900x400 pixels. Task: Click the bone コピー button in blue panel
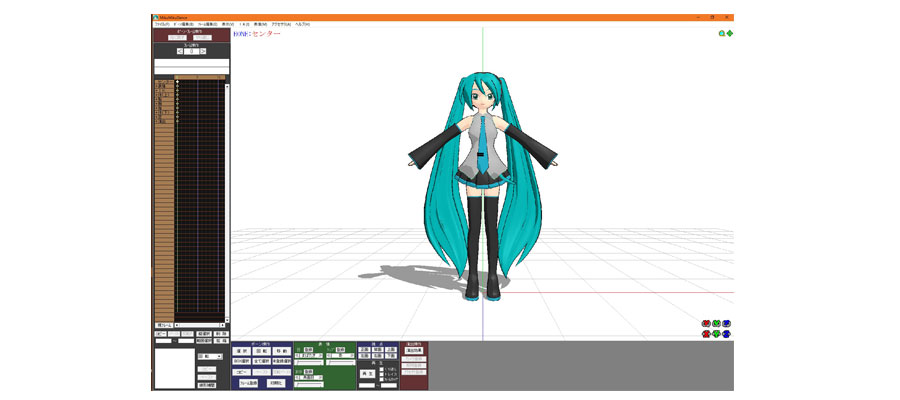[x=242, y=372]
